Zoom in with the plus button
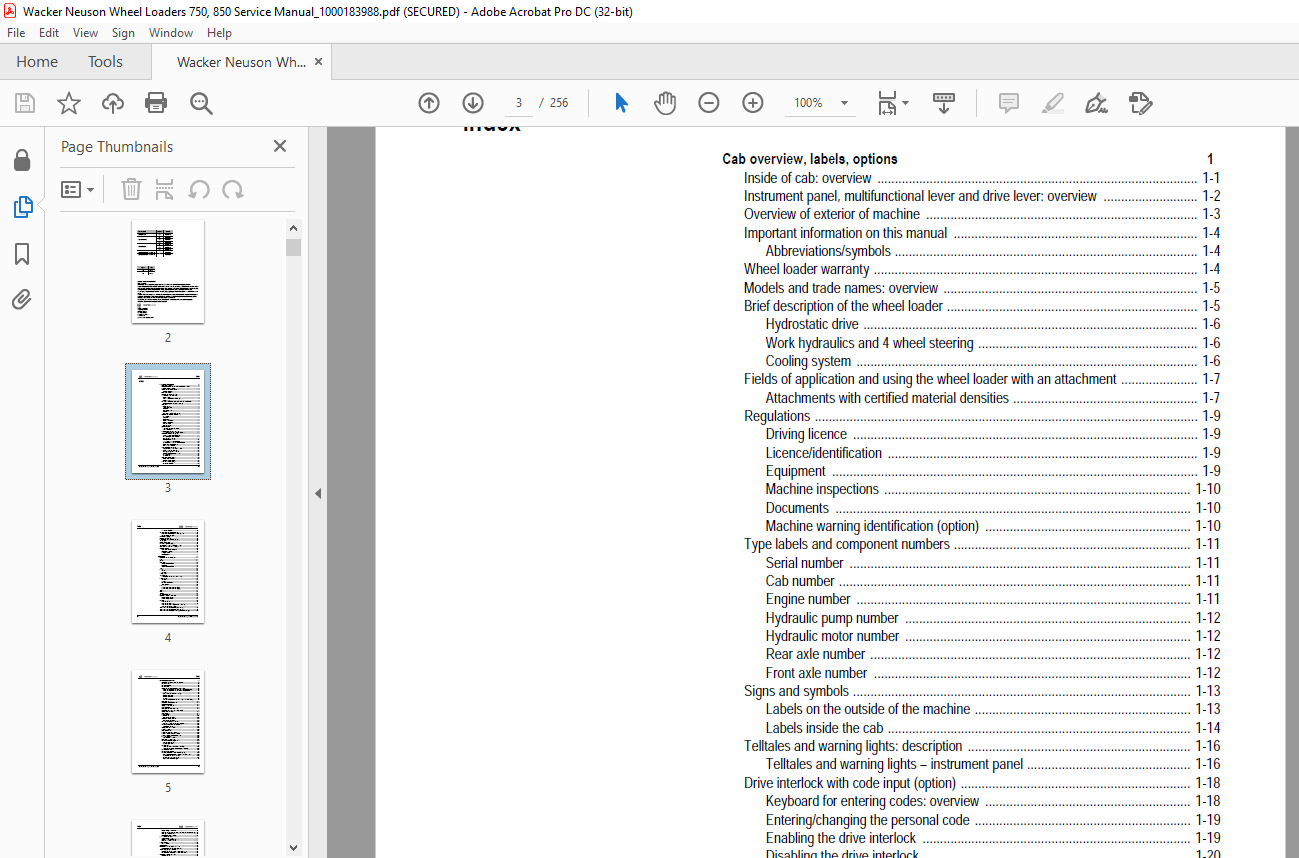The width and height of the screenshot is (1299, 858). 753,103
